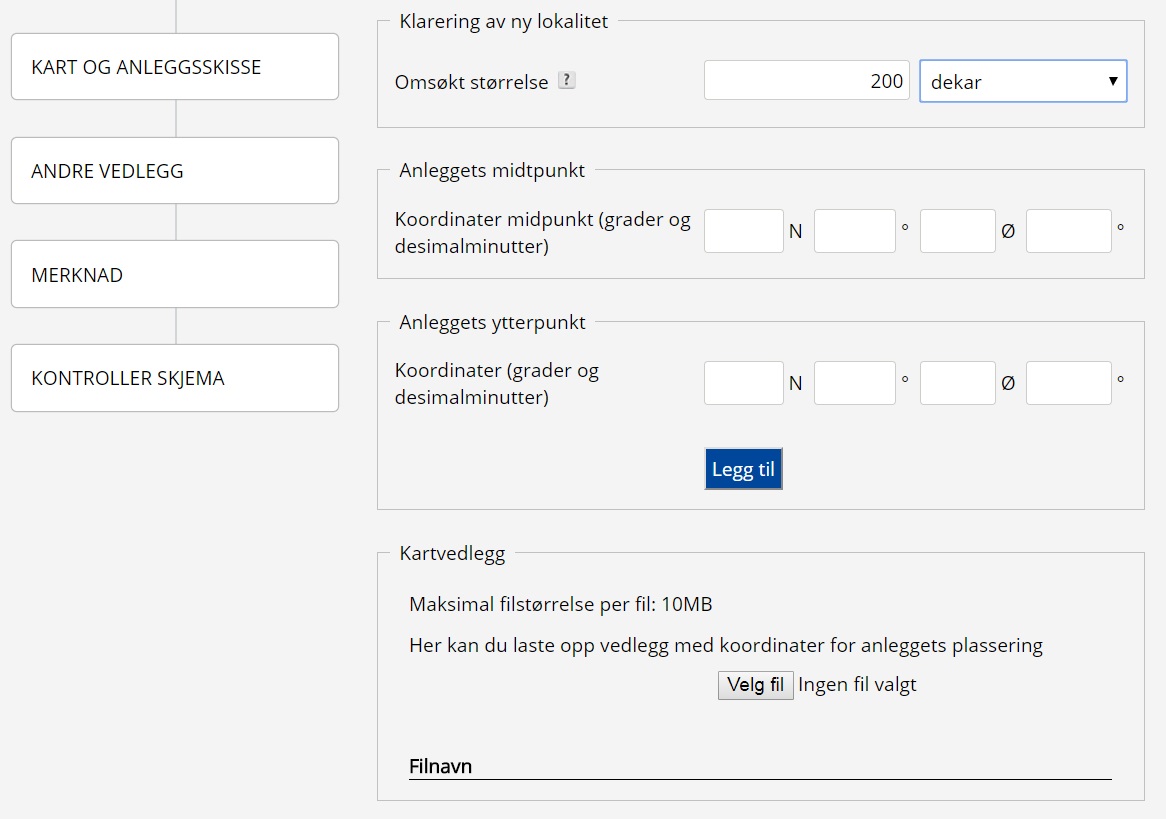Click the Omsøkt størrelse field showing 200
The height and width of the screenshot is (819, 1166).
(x=806, y=81)
